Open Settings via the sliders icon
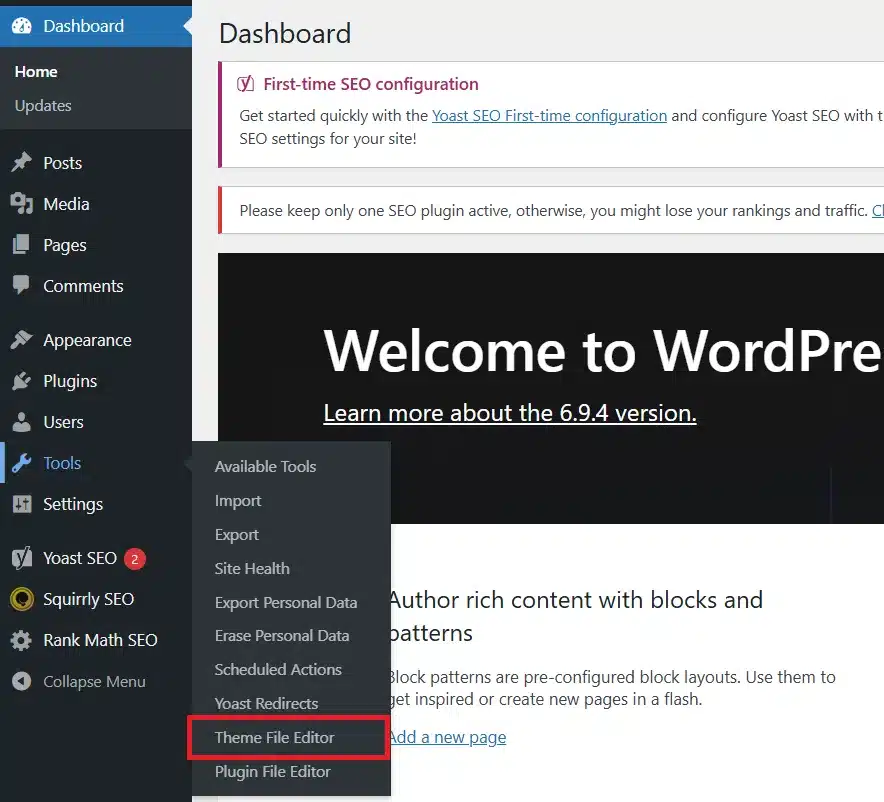The height and width of the screenshot is (802, 884). coord(22,504)
